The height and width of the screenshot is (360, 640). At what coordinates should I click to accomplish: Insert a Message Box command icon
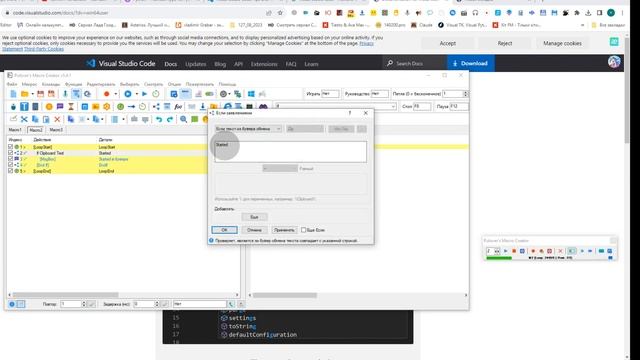[x=60, y=107]
